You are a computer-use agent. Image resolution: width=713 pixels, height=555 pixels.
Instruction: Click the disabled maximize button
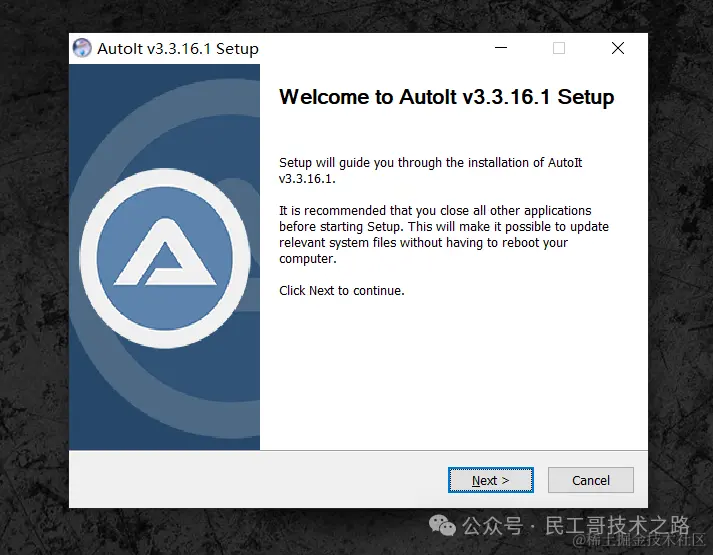point(559,48)
